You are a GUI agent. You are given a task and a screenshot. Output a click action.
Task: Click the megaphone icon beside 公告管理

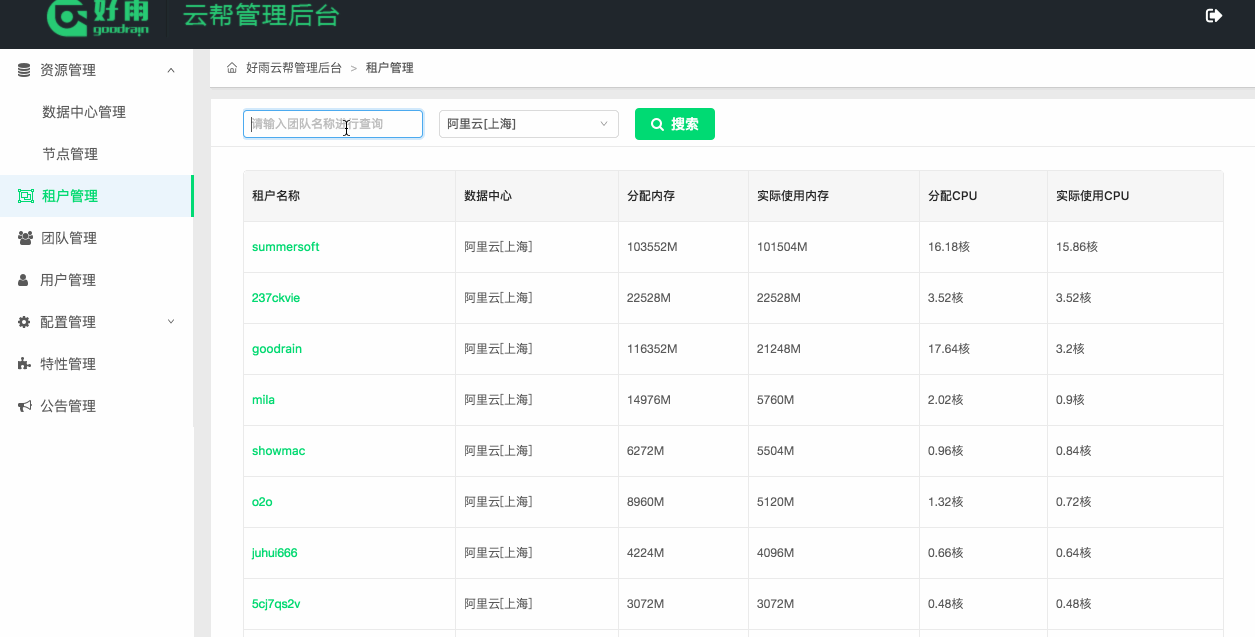click(25, 406)
